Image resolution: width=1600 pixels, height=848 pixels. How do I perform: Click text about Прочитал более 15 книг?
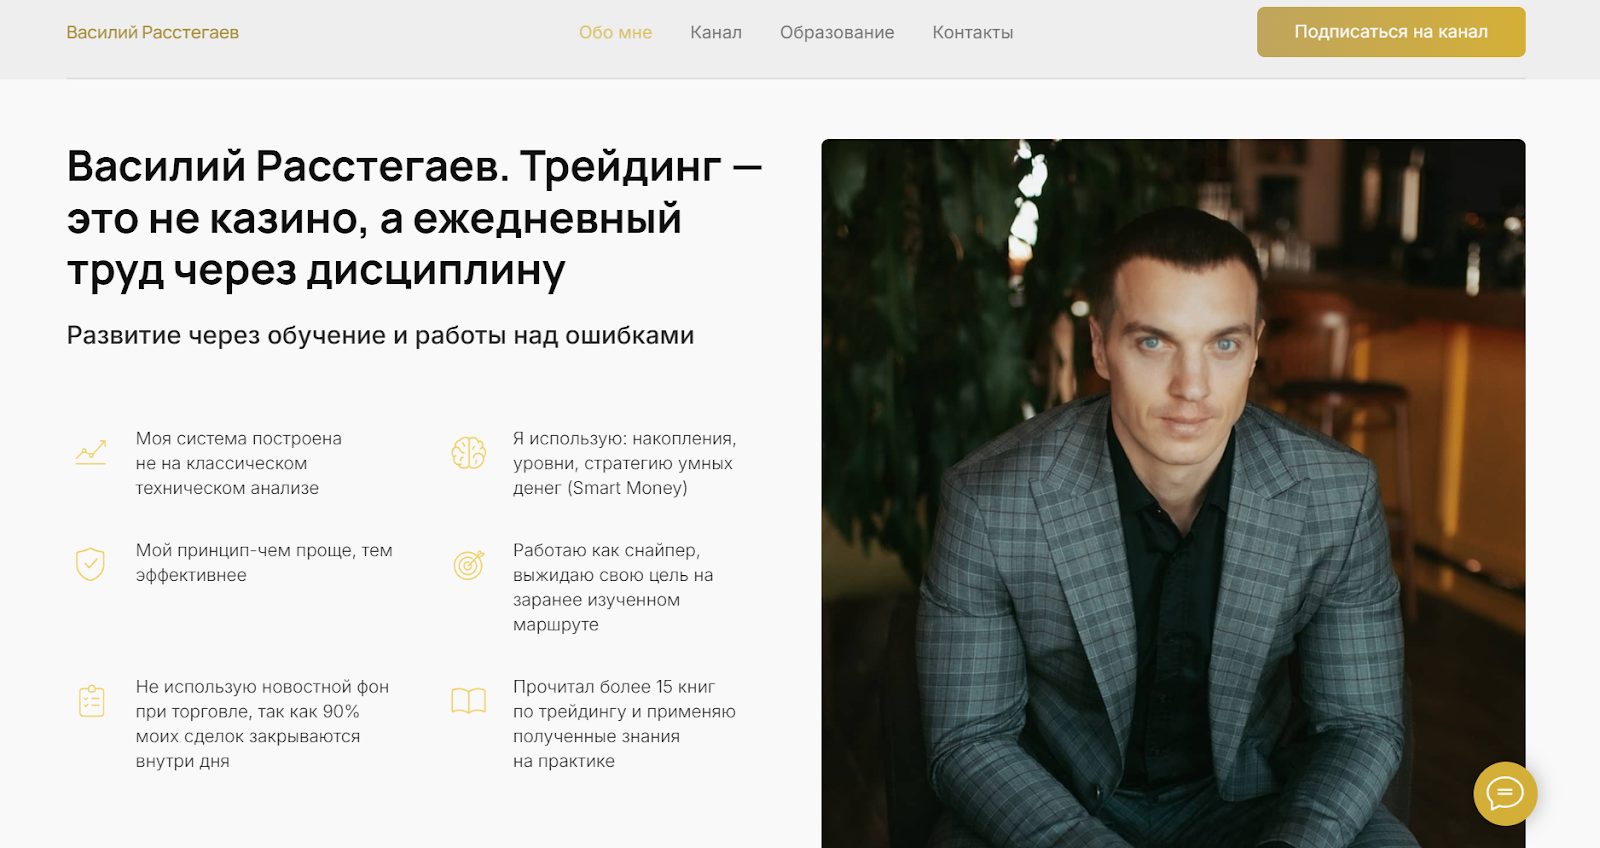[x=624, y=724]
